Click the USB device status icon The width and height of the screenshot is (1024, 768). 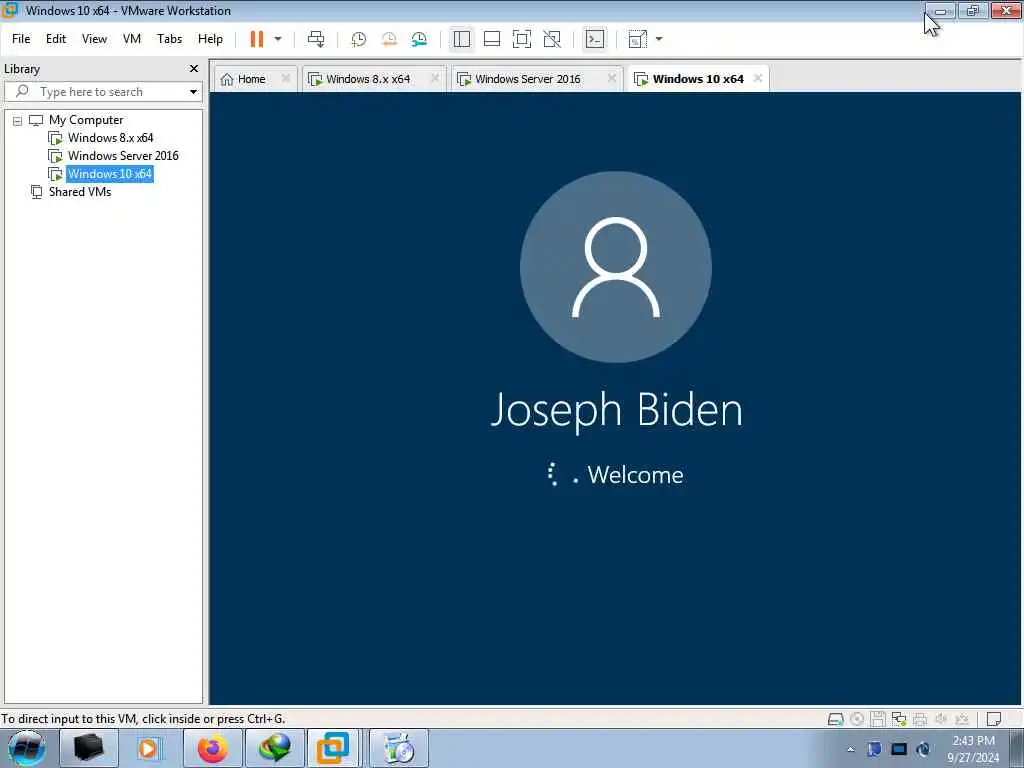(x=962, y=719)
